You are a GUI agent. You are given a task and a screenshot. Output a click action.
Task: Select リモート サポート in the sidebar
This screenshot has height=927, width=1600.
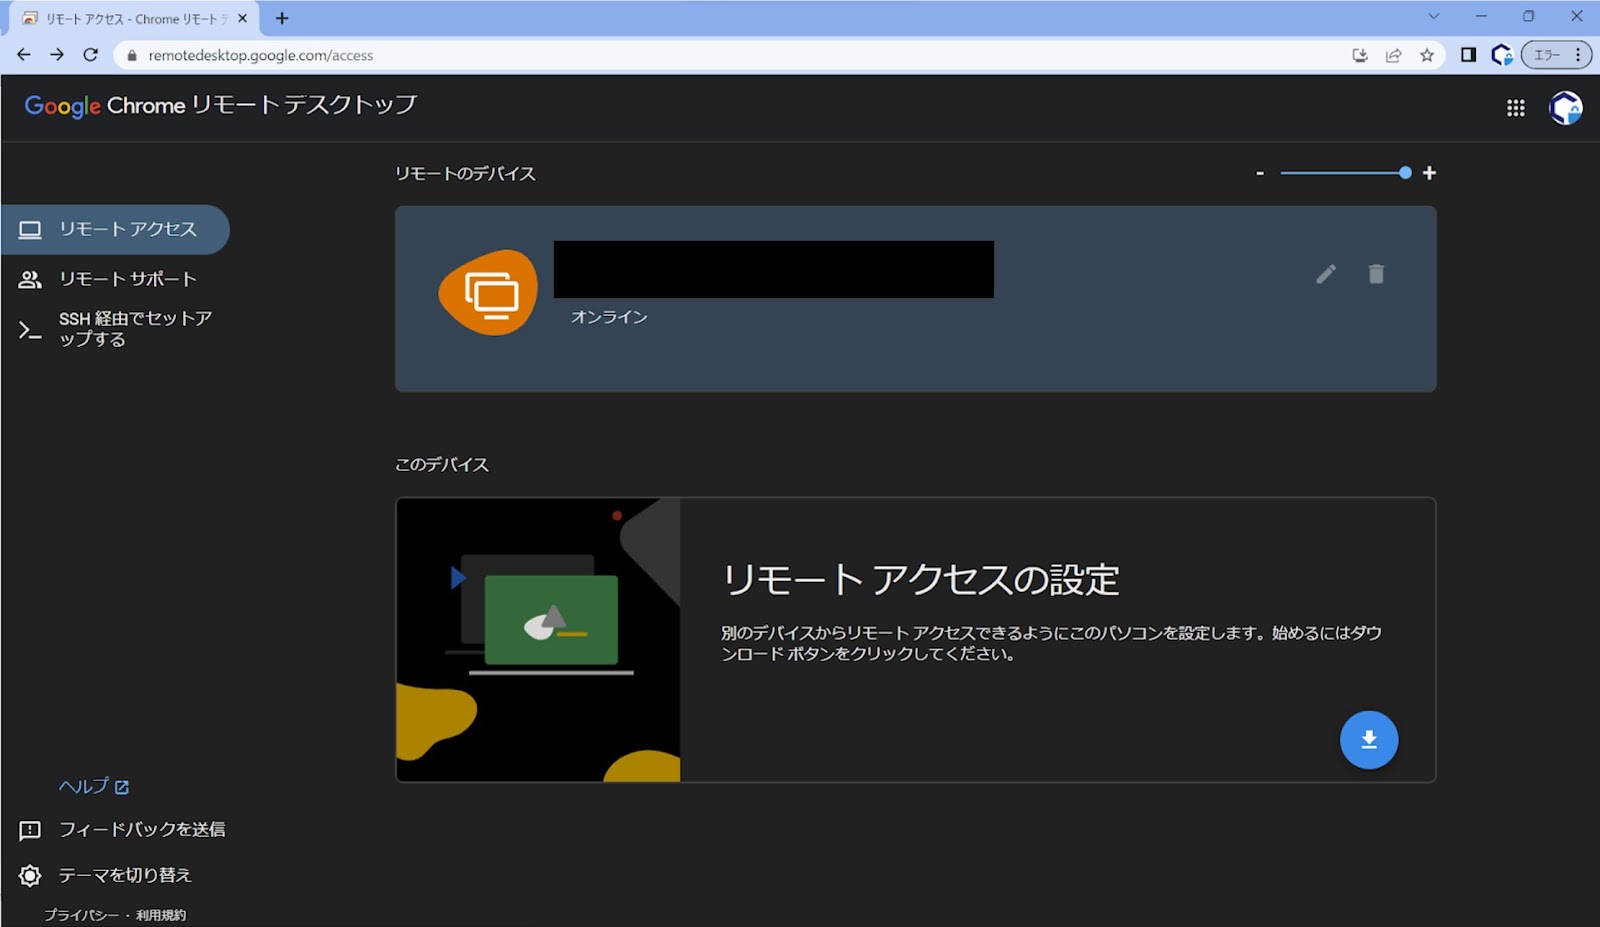(115, 279)
